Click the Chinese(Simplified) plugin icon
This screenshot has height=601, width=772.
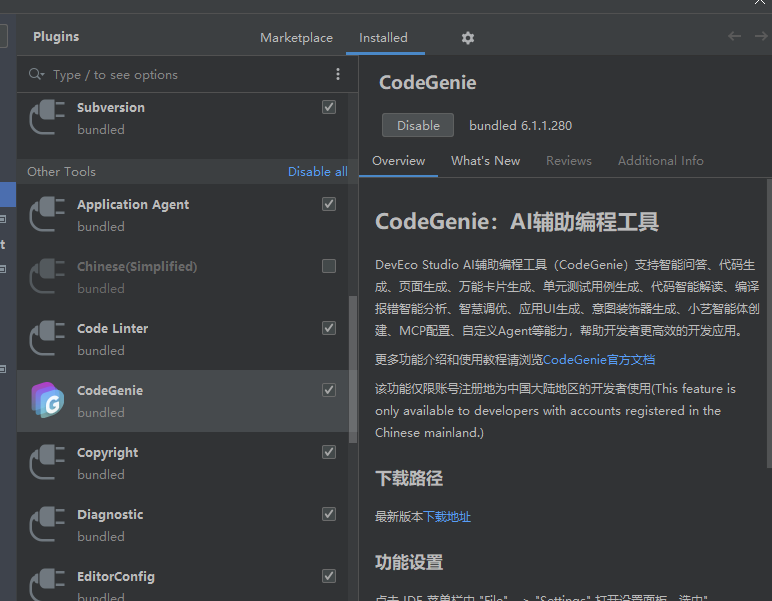coord(47,276)
